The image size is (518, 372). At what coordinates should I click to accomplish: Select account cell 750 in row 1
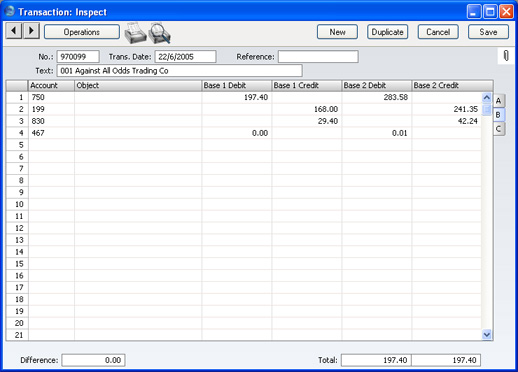(x=51, y=97)
